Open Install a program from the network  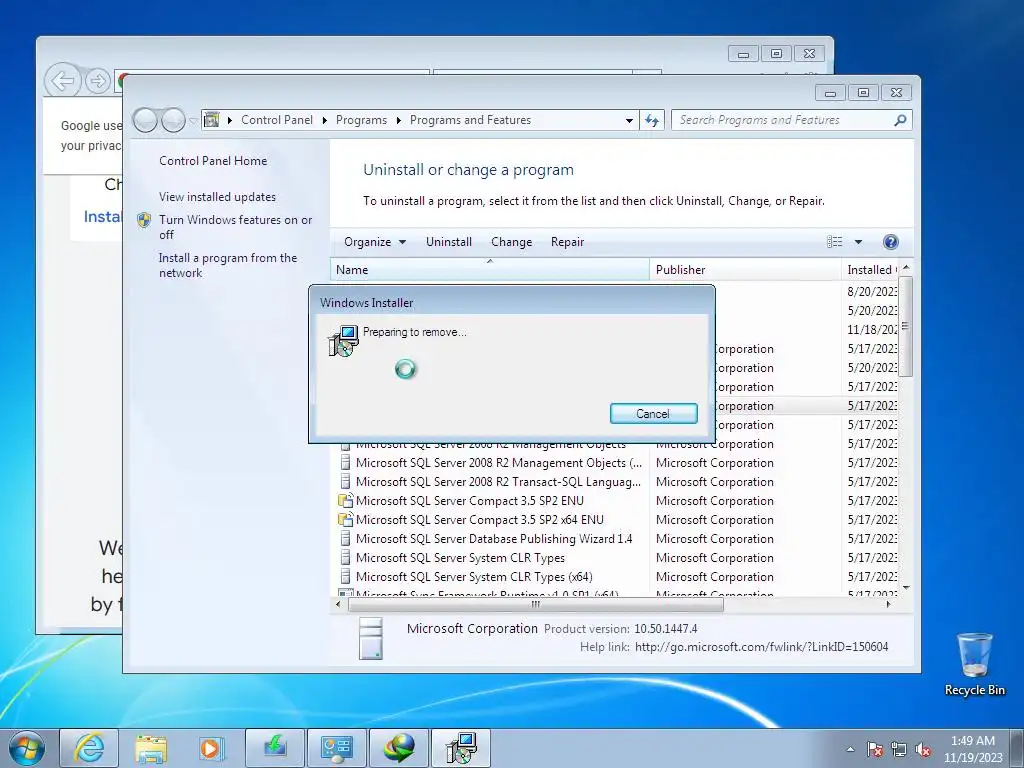[228, 265]
